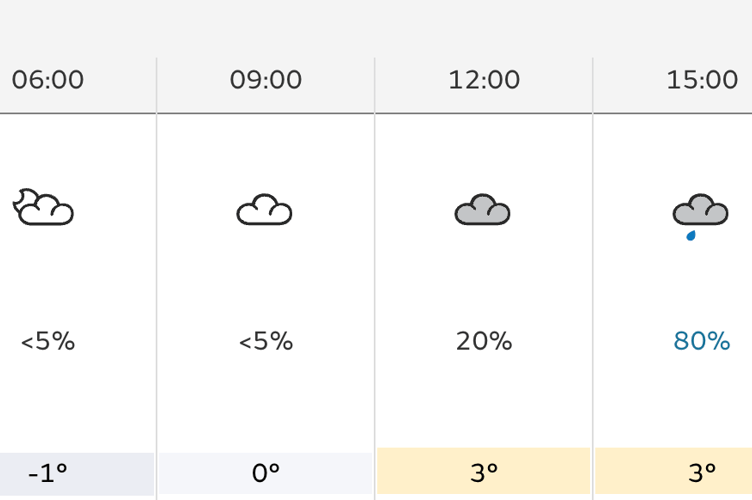The height and width of the screenshot is (500, 752).
Task: Select the white cloud icon under 09:00
Action: [264, 209]
